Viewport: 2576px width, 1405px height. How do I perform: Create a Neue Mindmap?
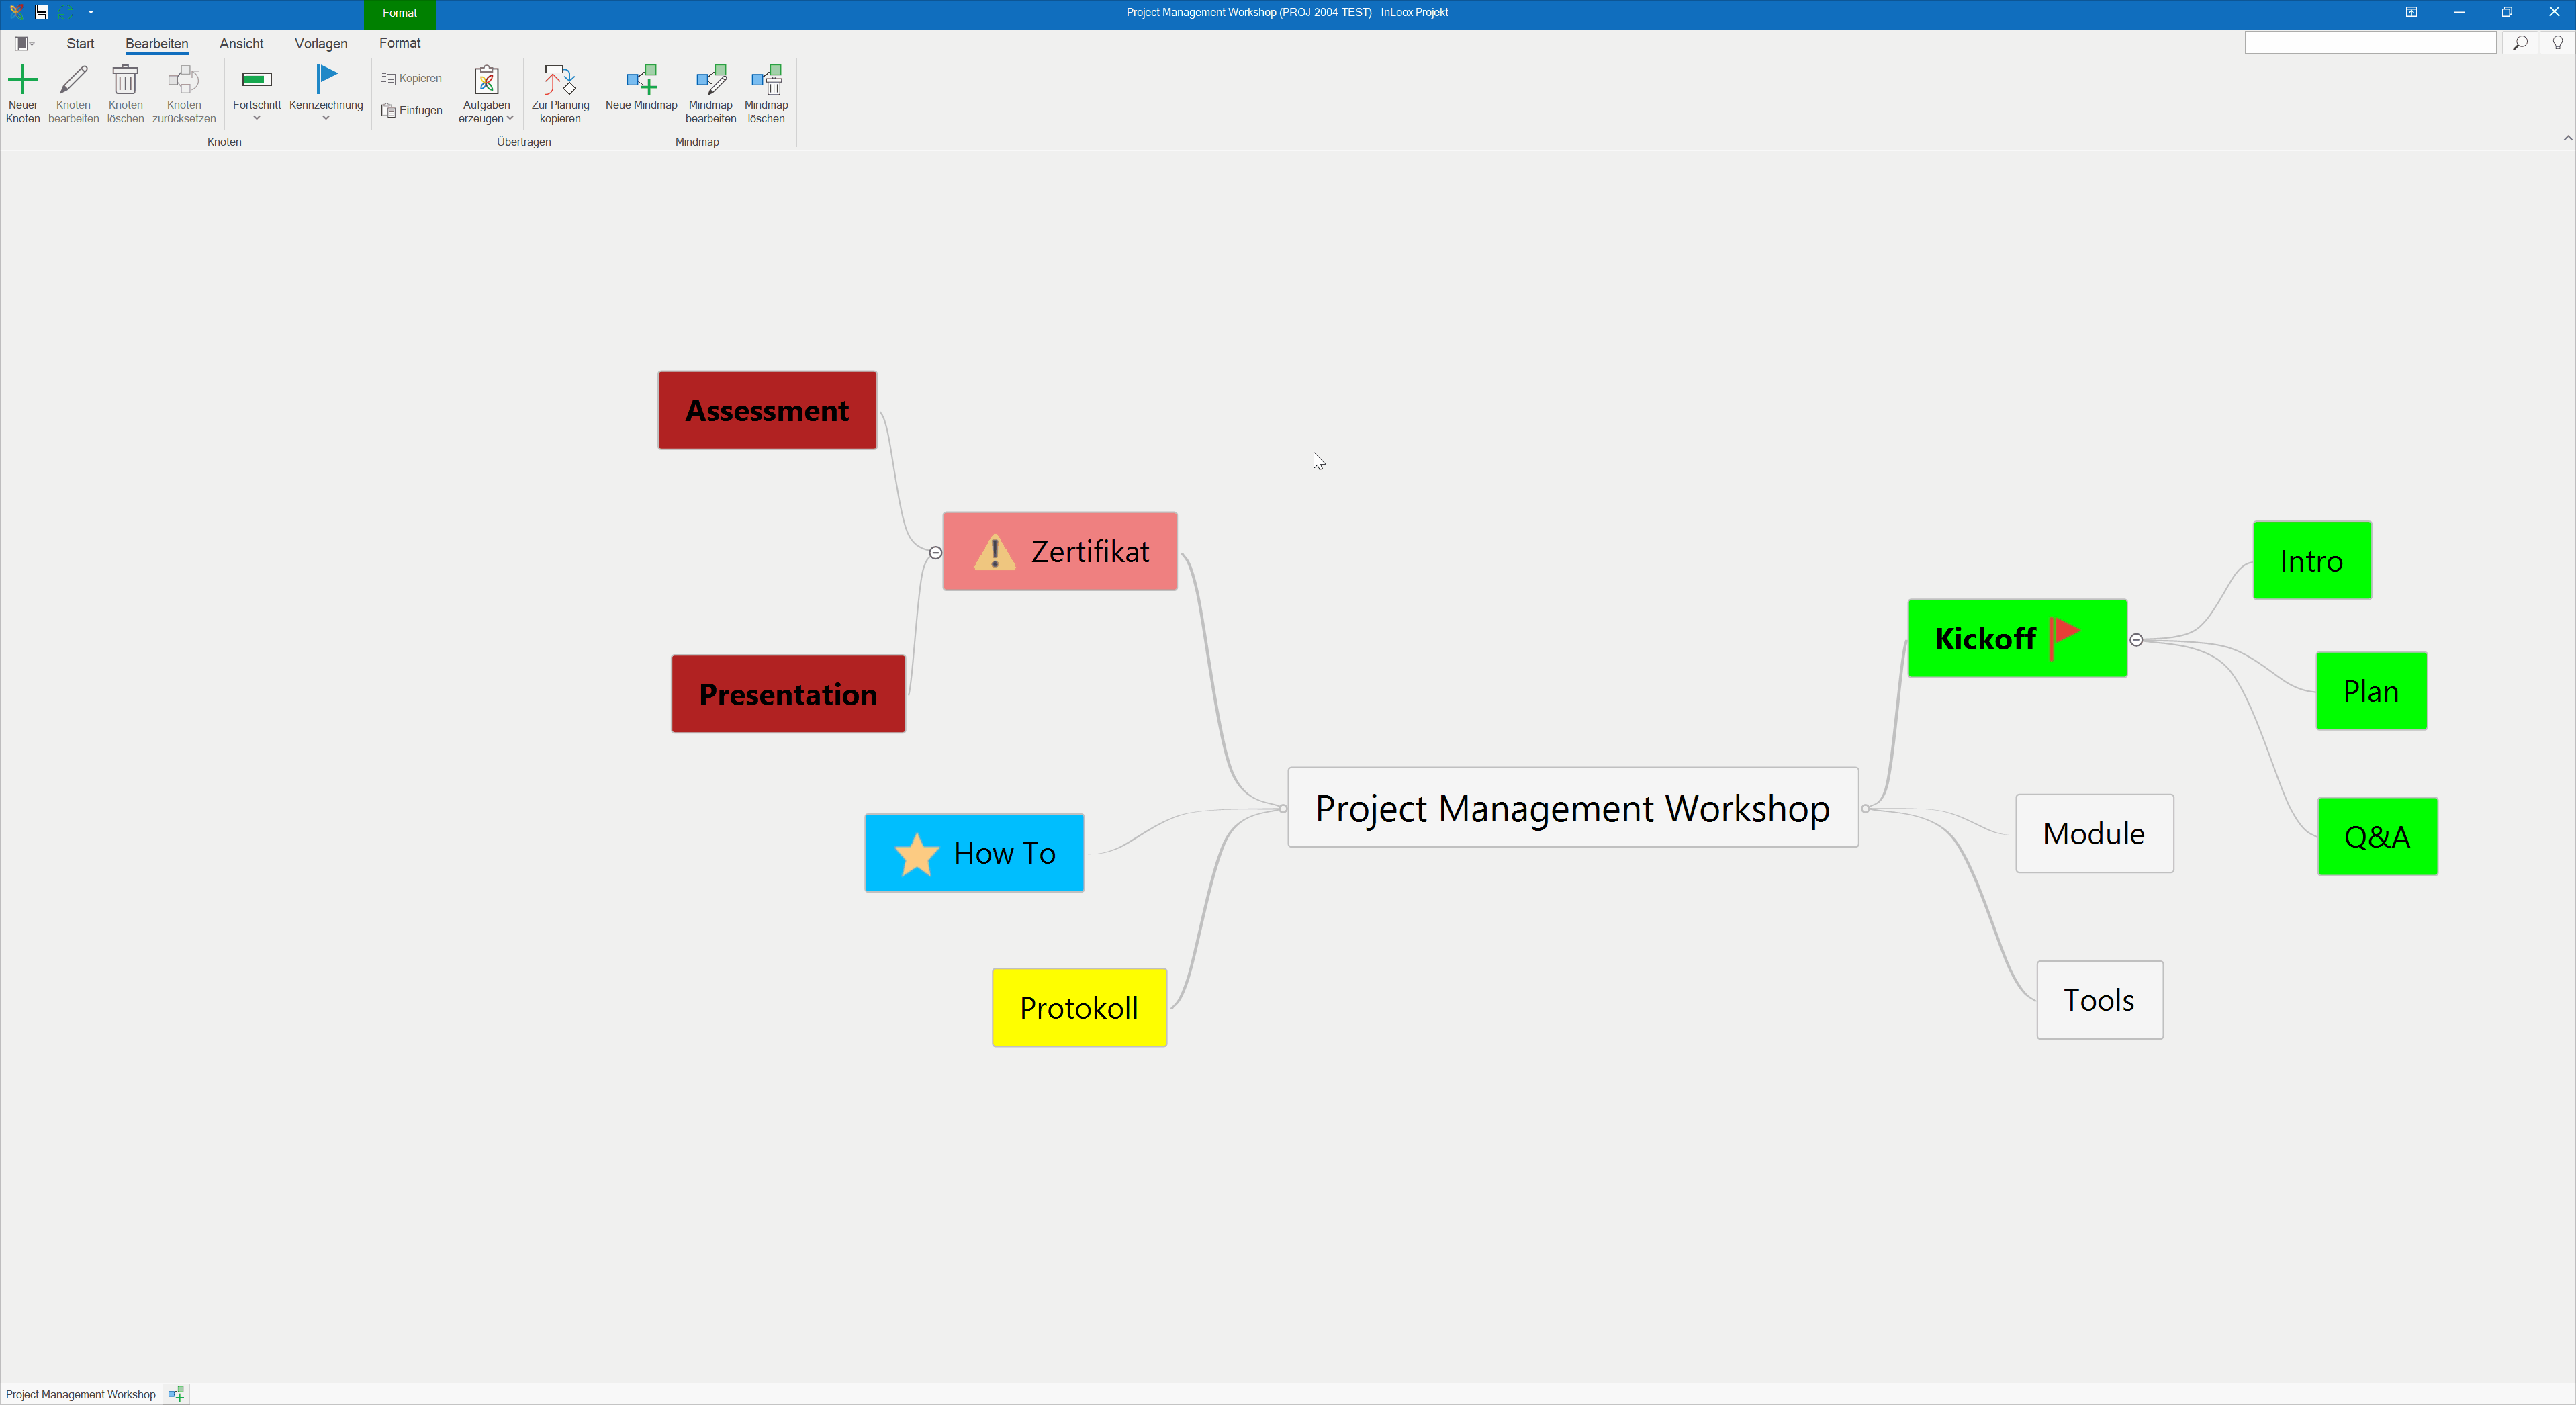tap(641, 89)
